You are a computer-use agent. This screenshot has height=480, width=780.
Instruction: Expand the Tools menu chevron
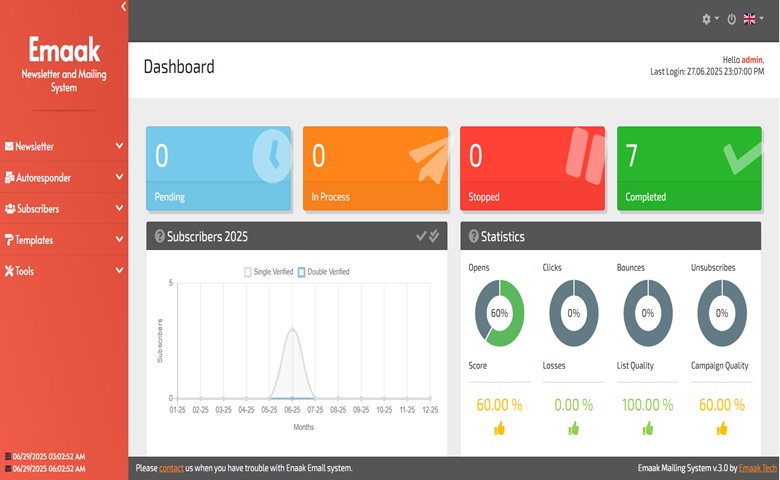coord(119,271)
